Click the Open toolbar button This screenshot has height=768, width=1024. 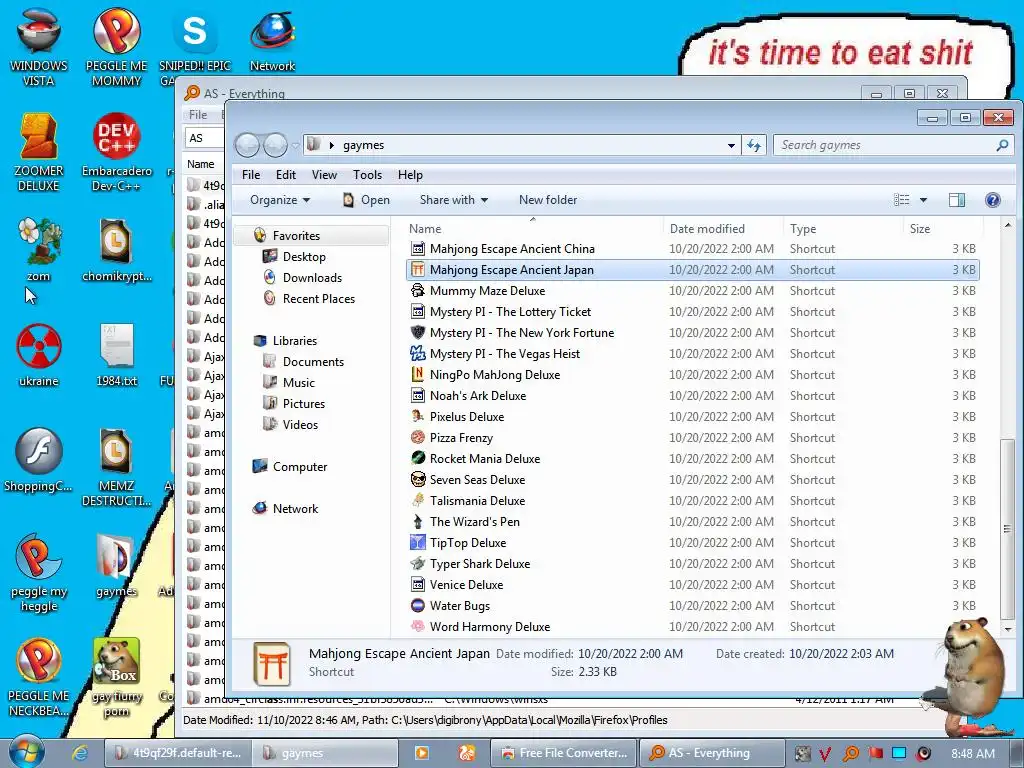[x=366, y=200]
